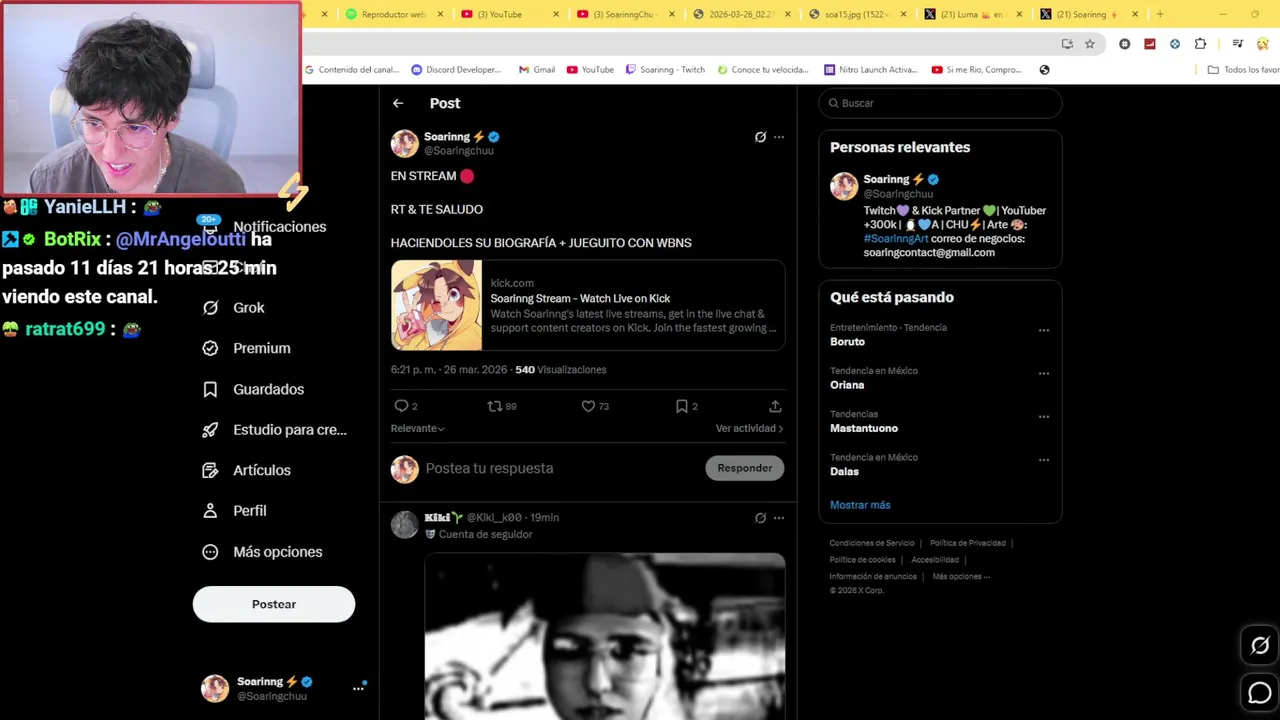The image size is (1280, 720).
Task: Open the Kick.com stream link card
Action: [588, 305]
